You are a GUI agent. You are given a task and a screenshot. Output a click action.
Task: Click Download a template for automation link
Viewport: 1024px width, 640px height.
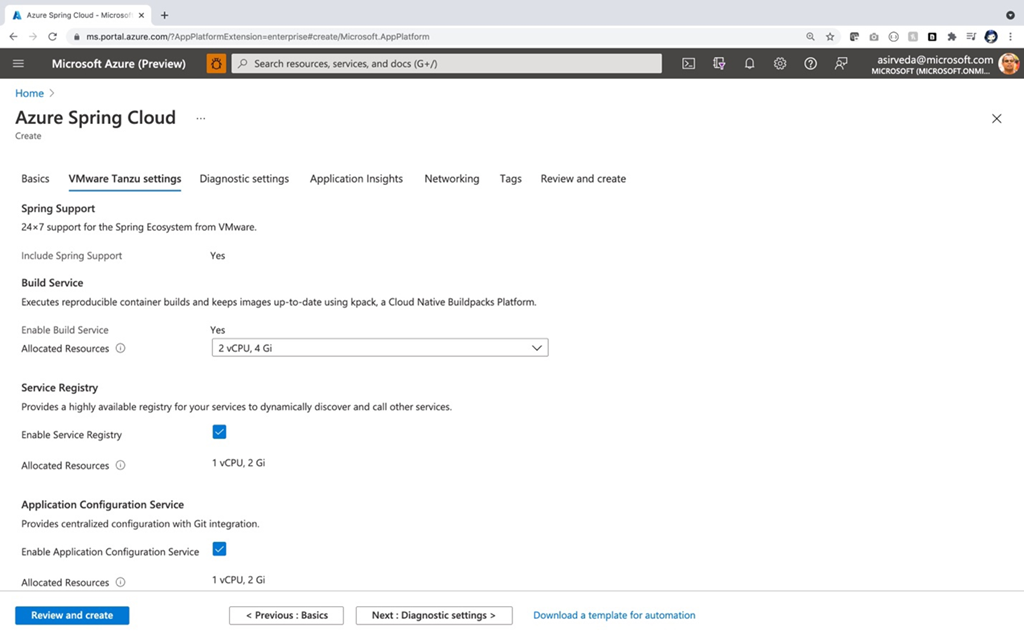[614, 615]
